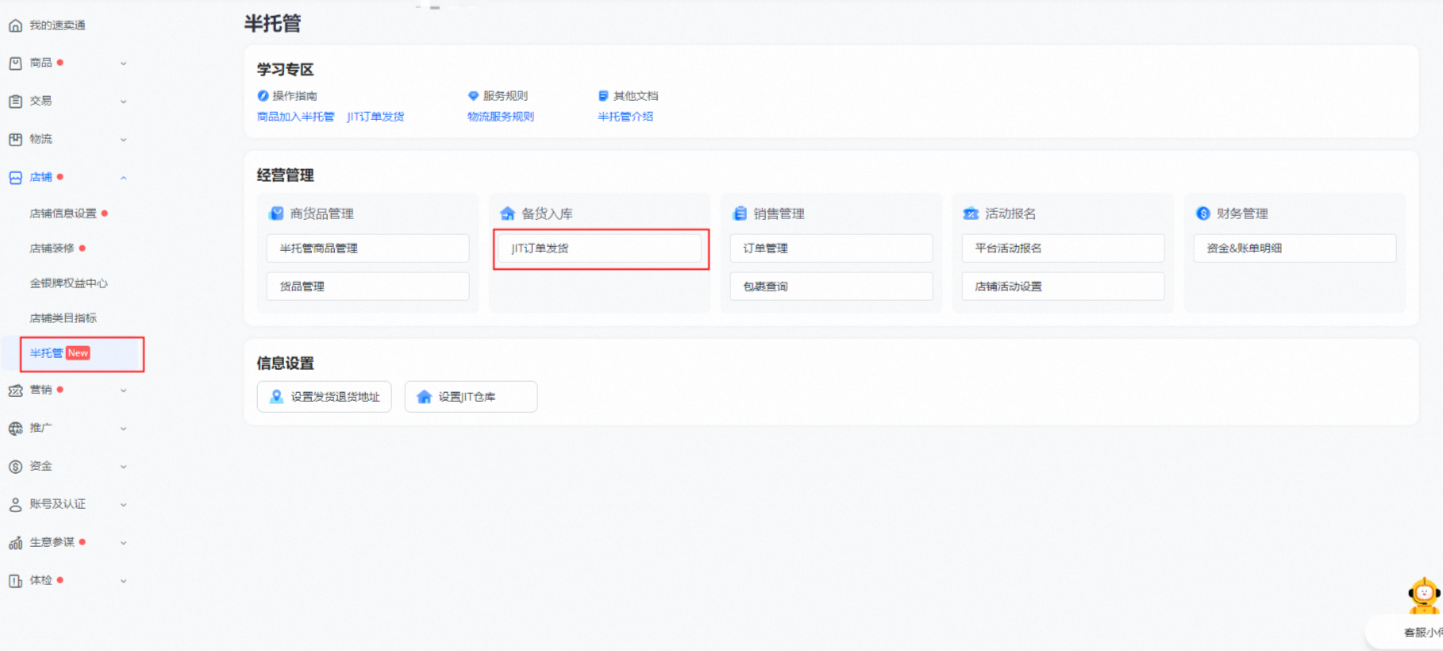Click the 资金 coin icon
The height and width of the screenshot is (651, 1443).
pos(15,466)
